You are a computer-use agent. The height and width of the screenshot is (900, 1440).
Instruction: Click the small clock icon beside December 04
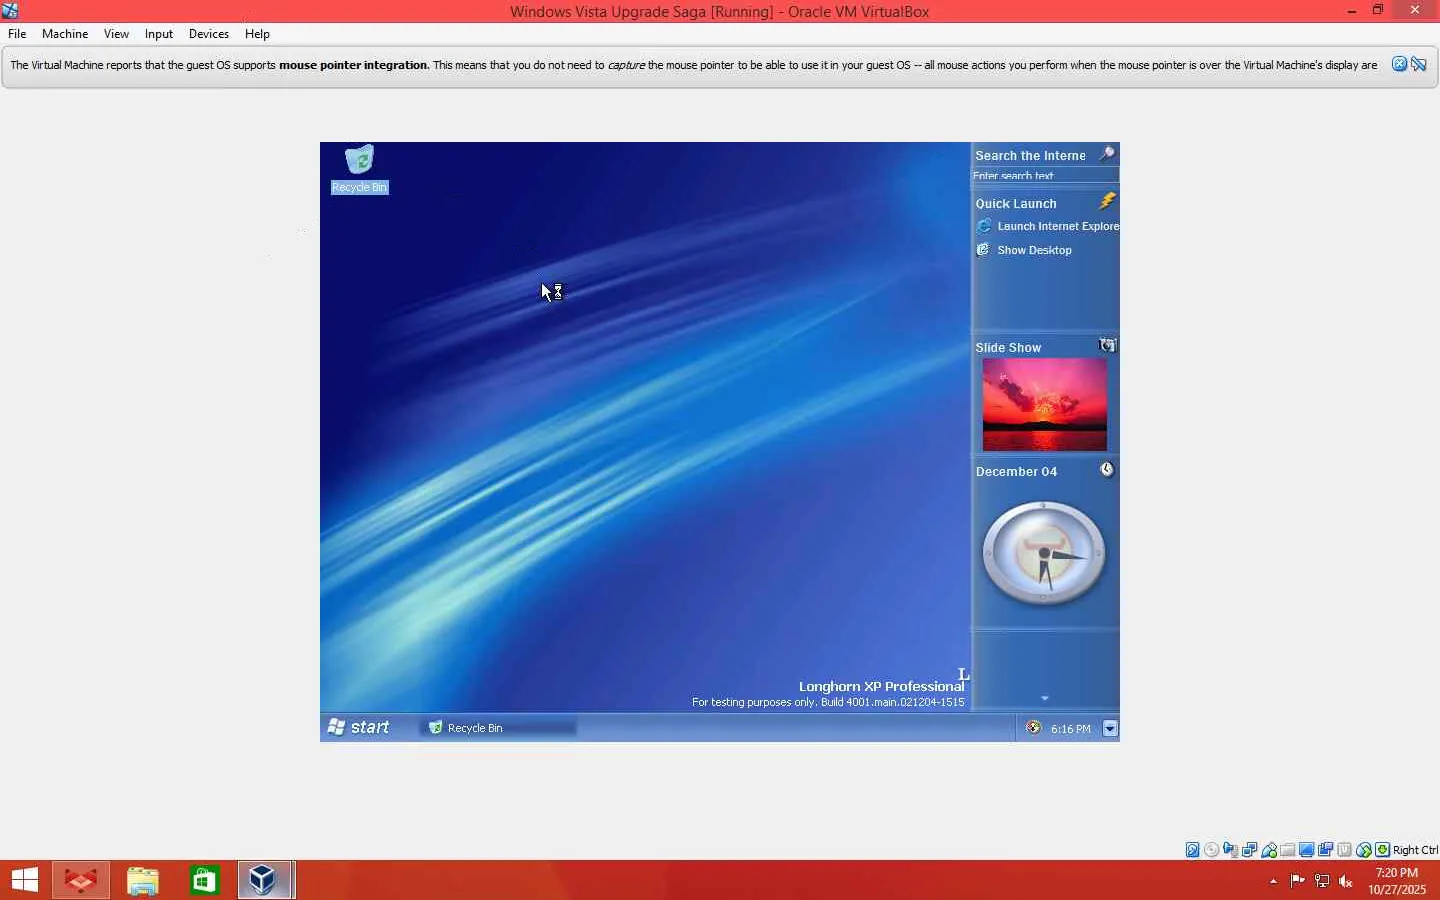pos(1107,470)
